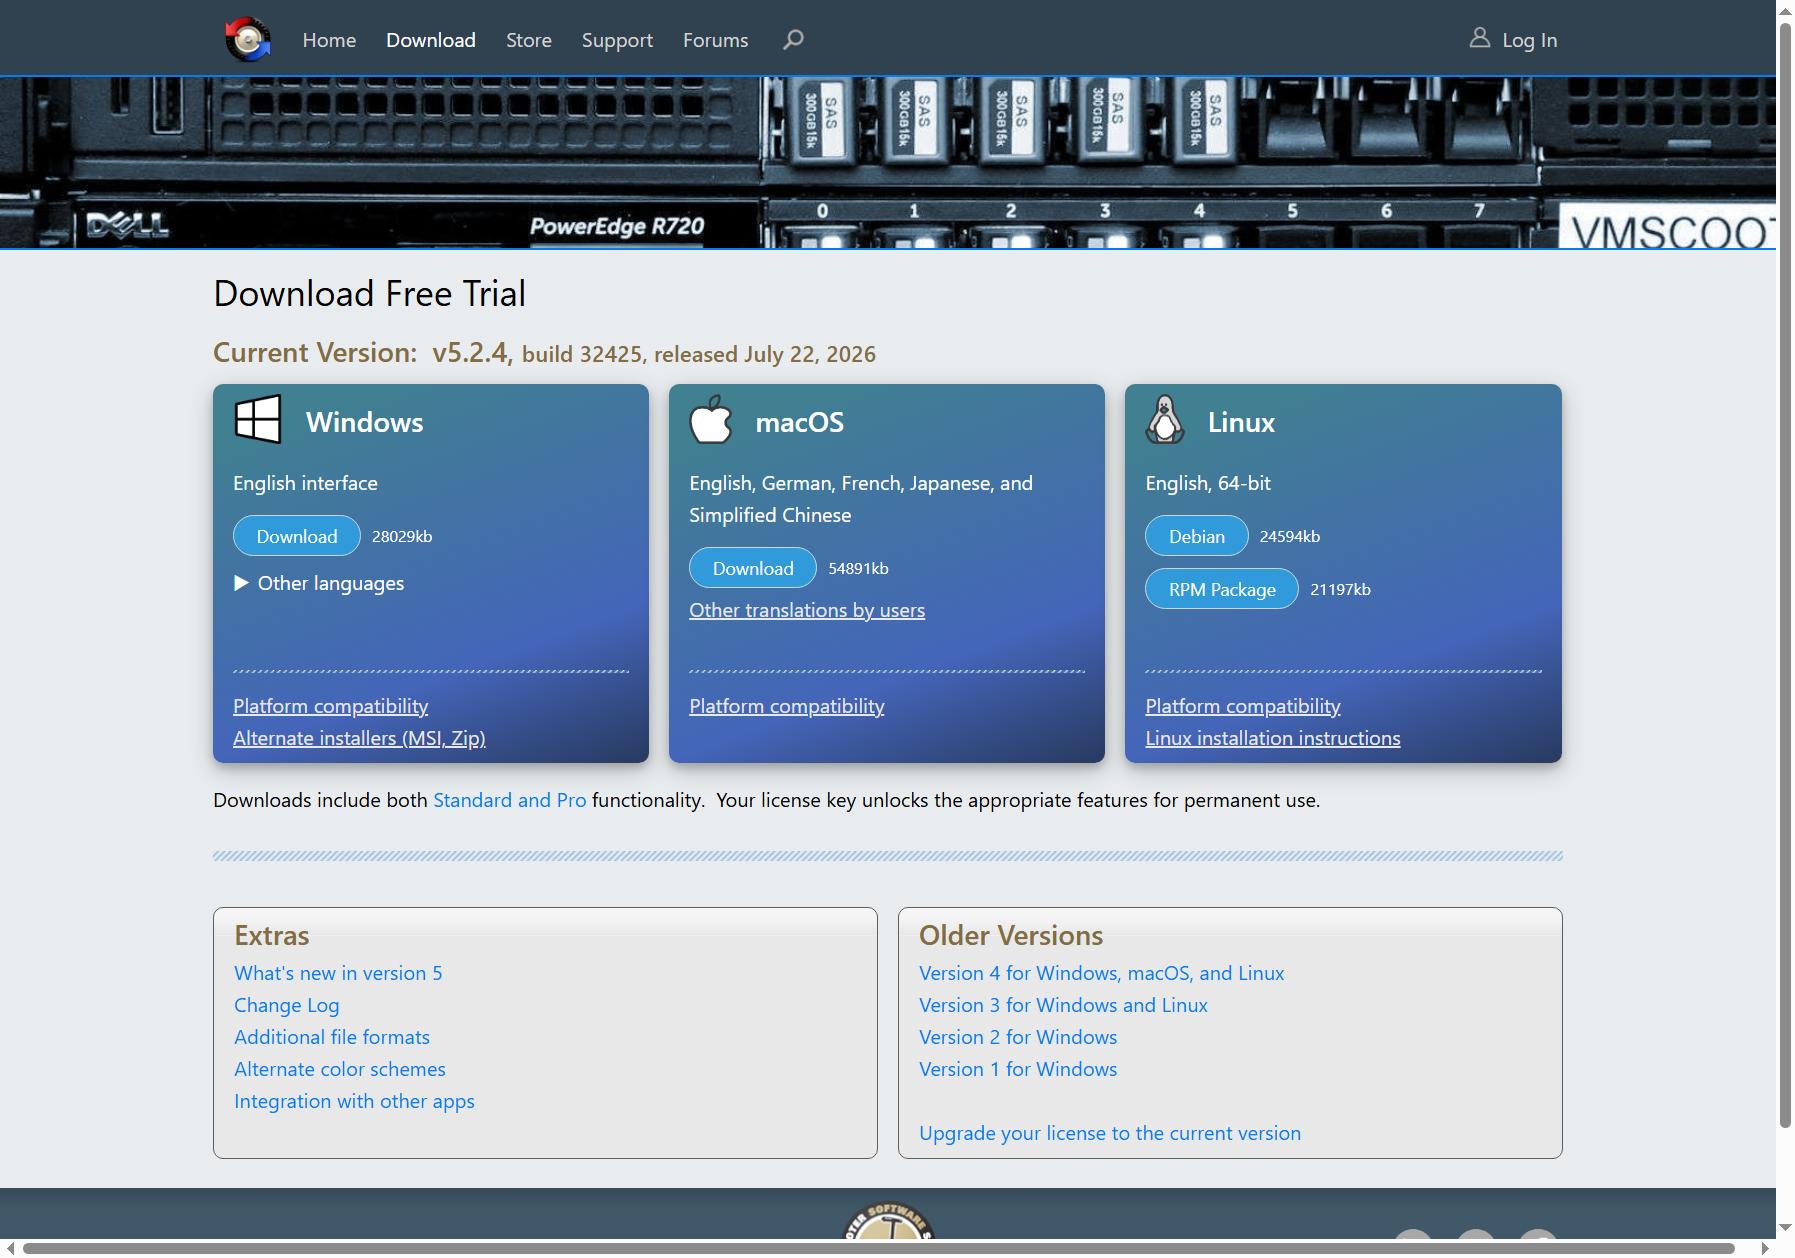The image size is (1795, 1258).
Task: Open the Change Log link
Action: tap(287, 1005)
